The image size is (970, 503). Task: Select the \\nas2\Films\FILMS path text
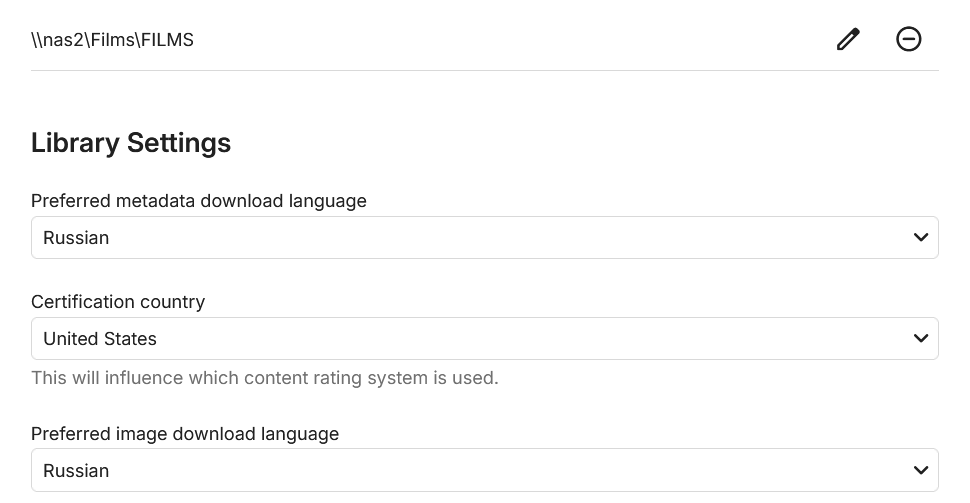point(112,40)
